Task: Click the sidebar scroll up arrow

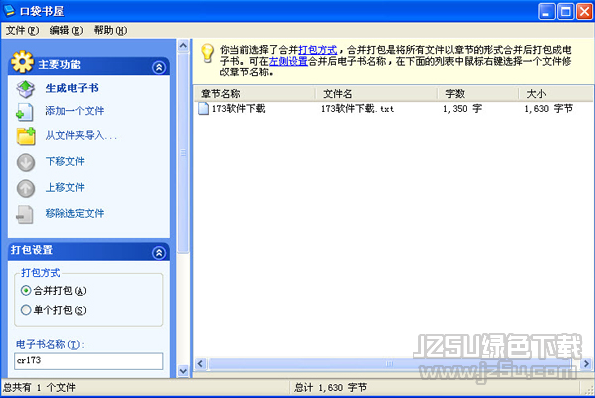Action: 183,46
